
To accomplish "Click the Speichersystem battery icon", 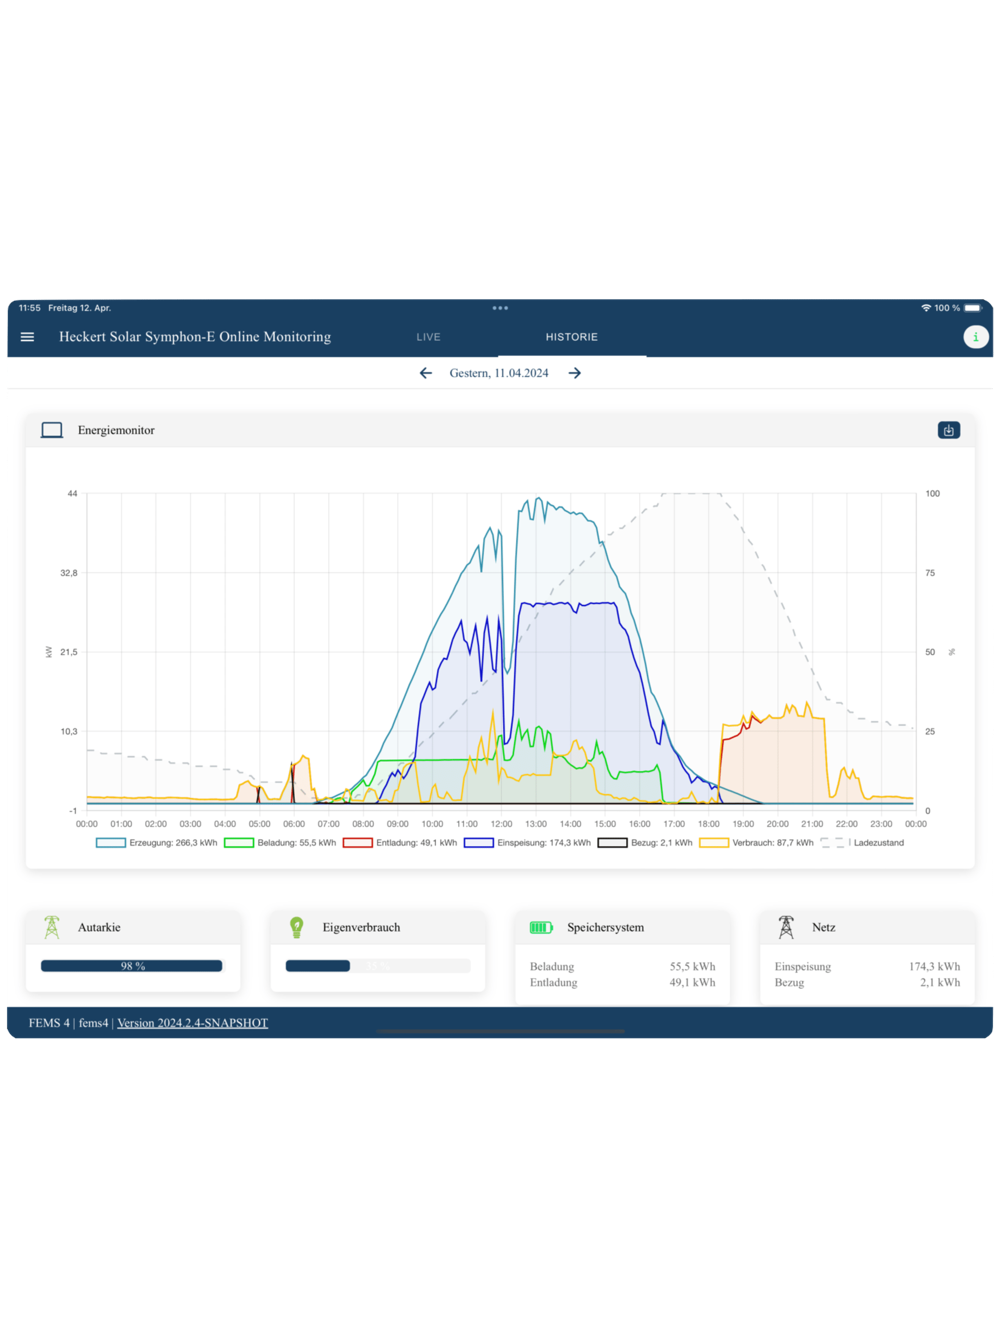I will click(541, 927).
